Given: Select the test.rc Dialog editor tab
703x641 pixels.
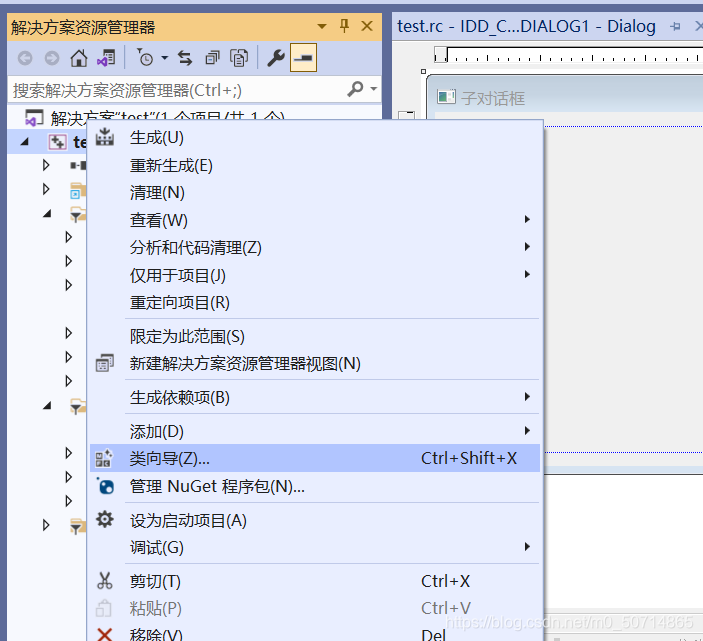Looking at the screenshot, I should click(526, 26).
